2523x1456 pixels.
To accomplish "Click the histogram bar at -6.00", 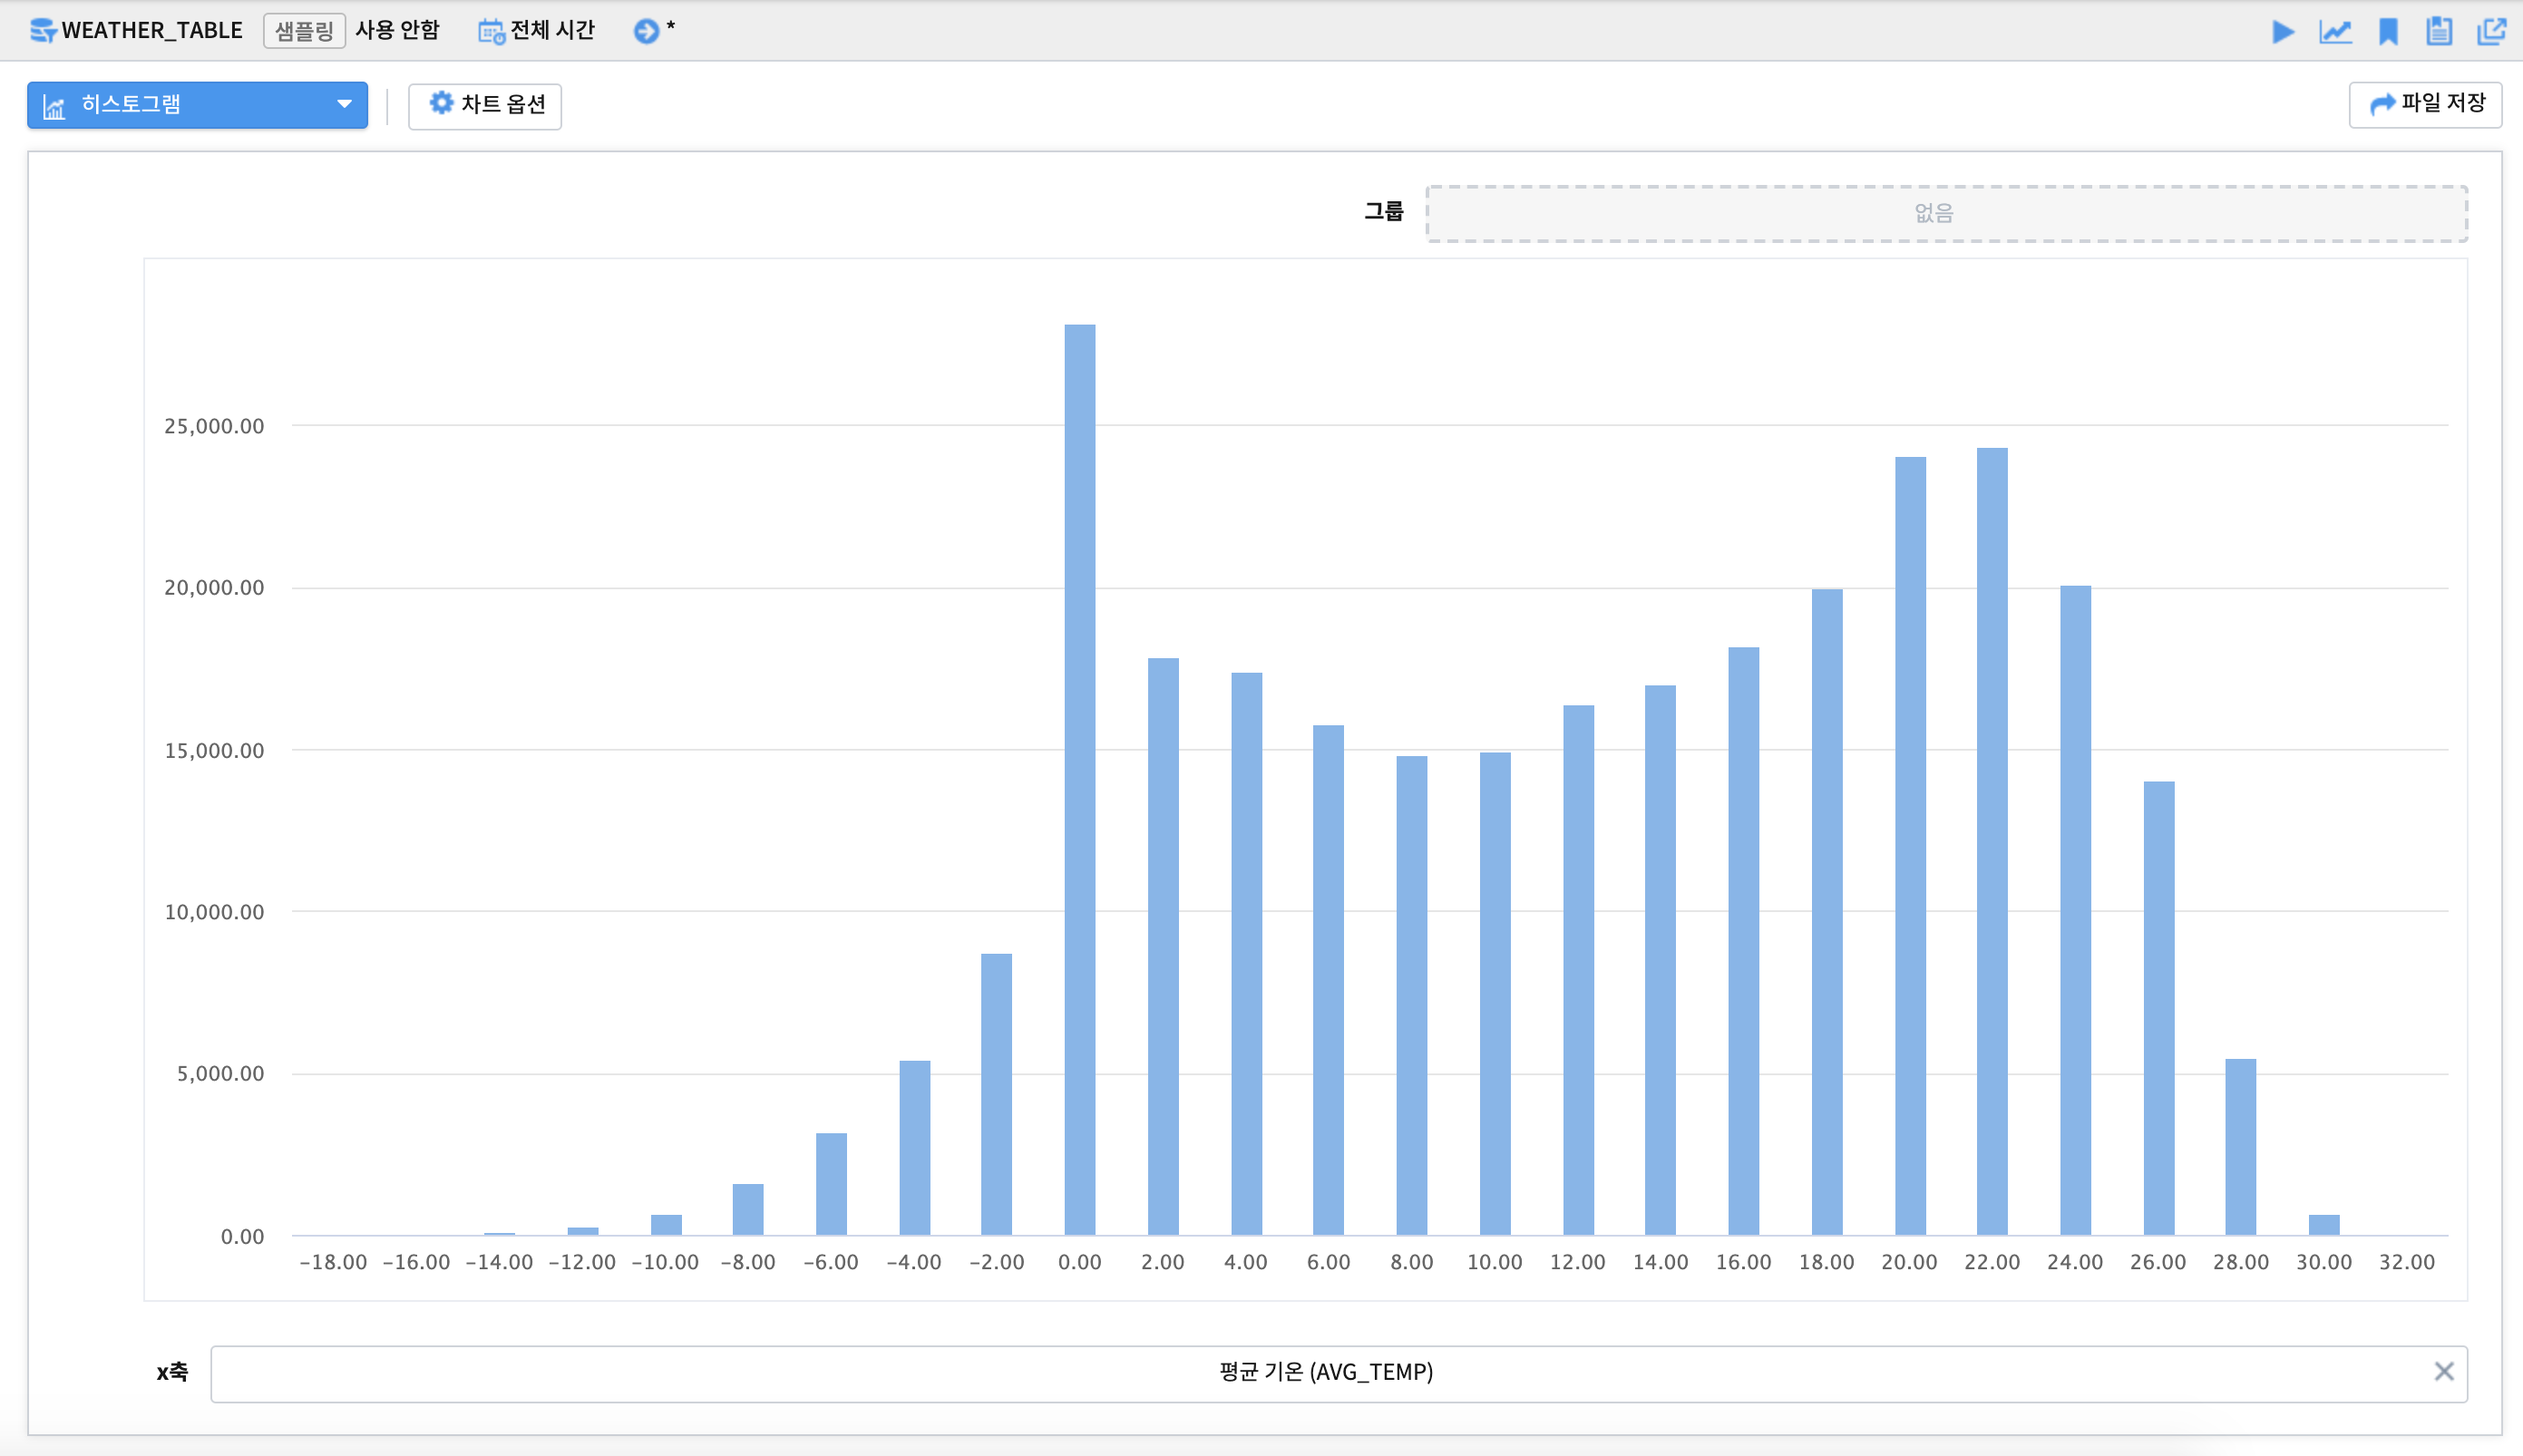I will [x=831, y=1185].
